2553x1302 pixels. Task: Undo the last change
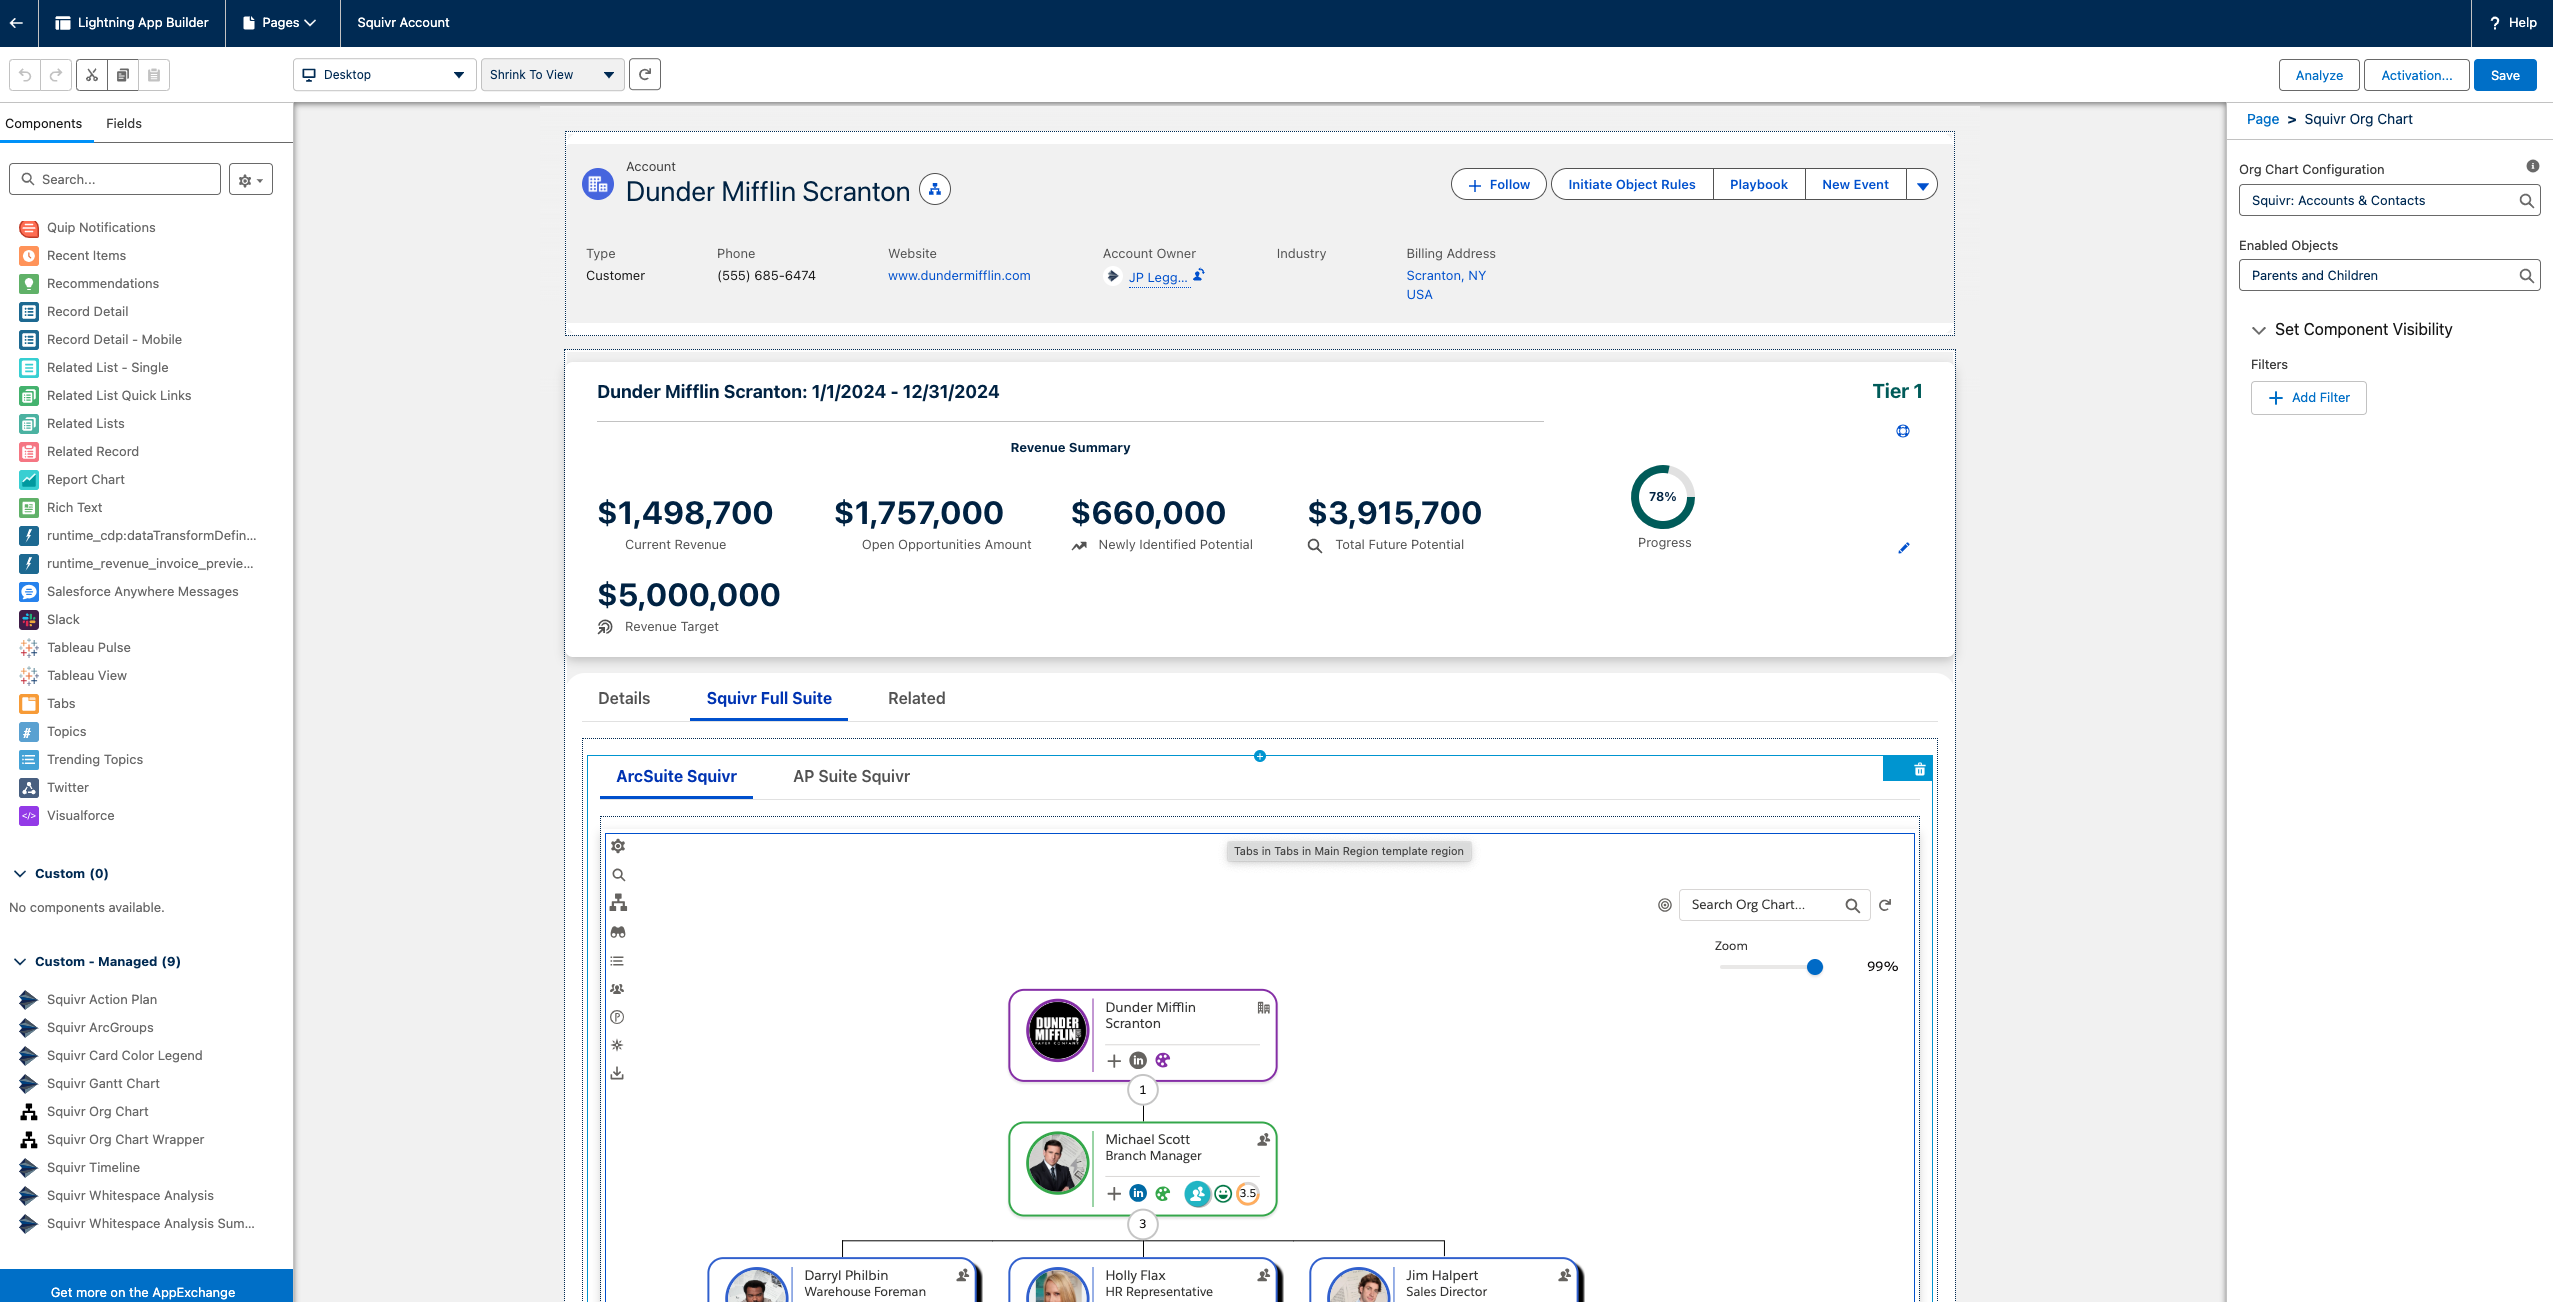(x=25, y=75)
